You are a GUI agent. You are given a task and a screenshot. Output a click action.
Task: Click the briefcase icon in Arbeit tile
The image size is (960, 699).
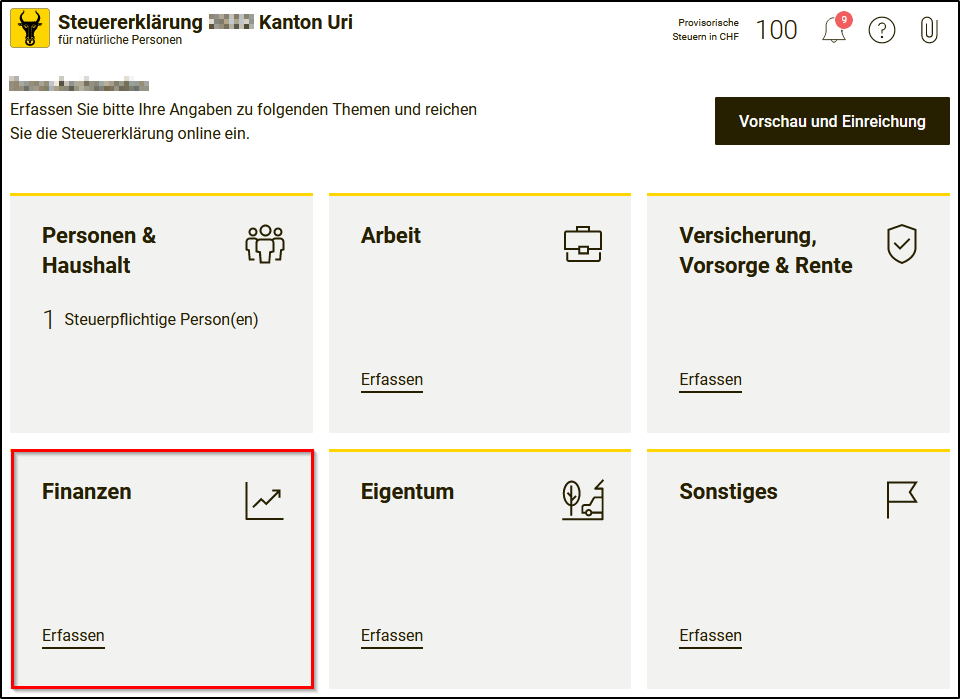pos(583,244)
